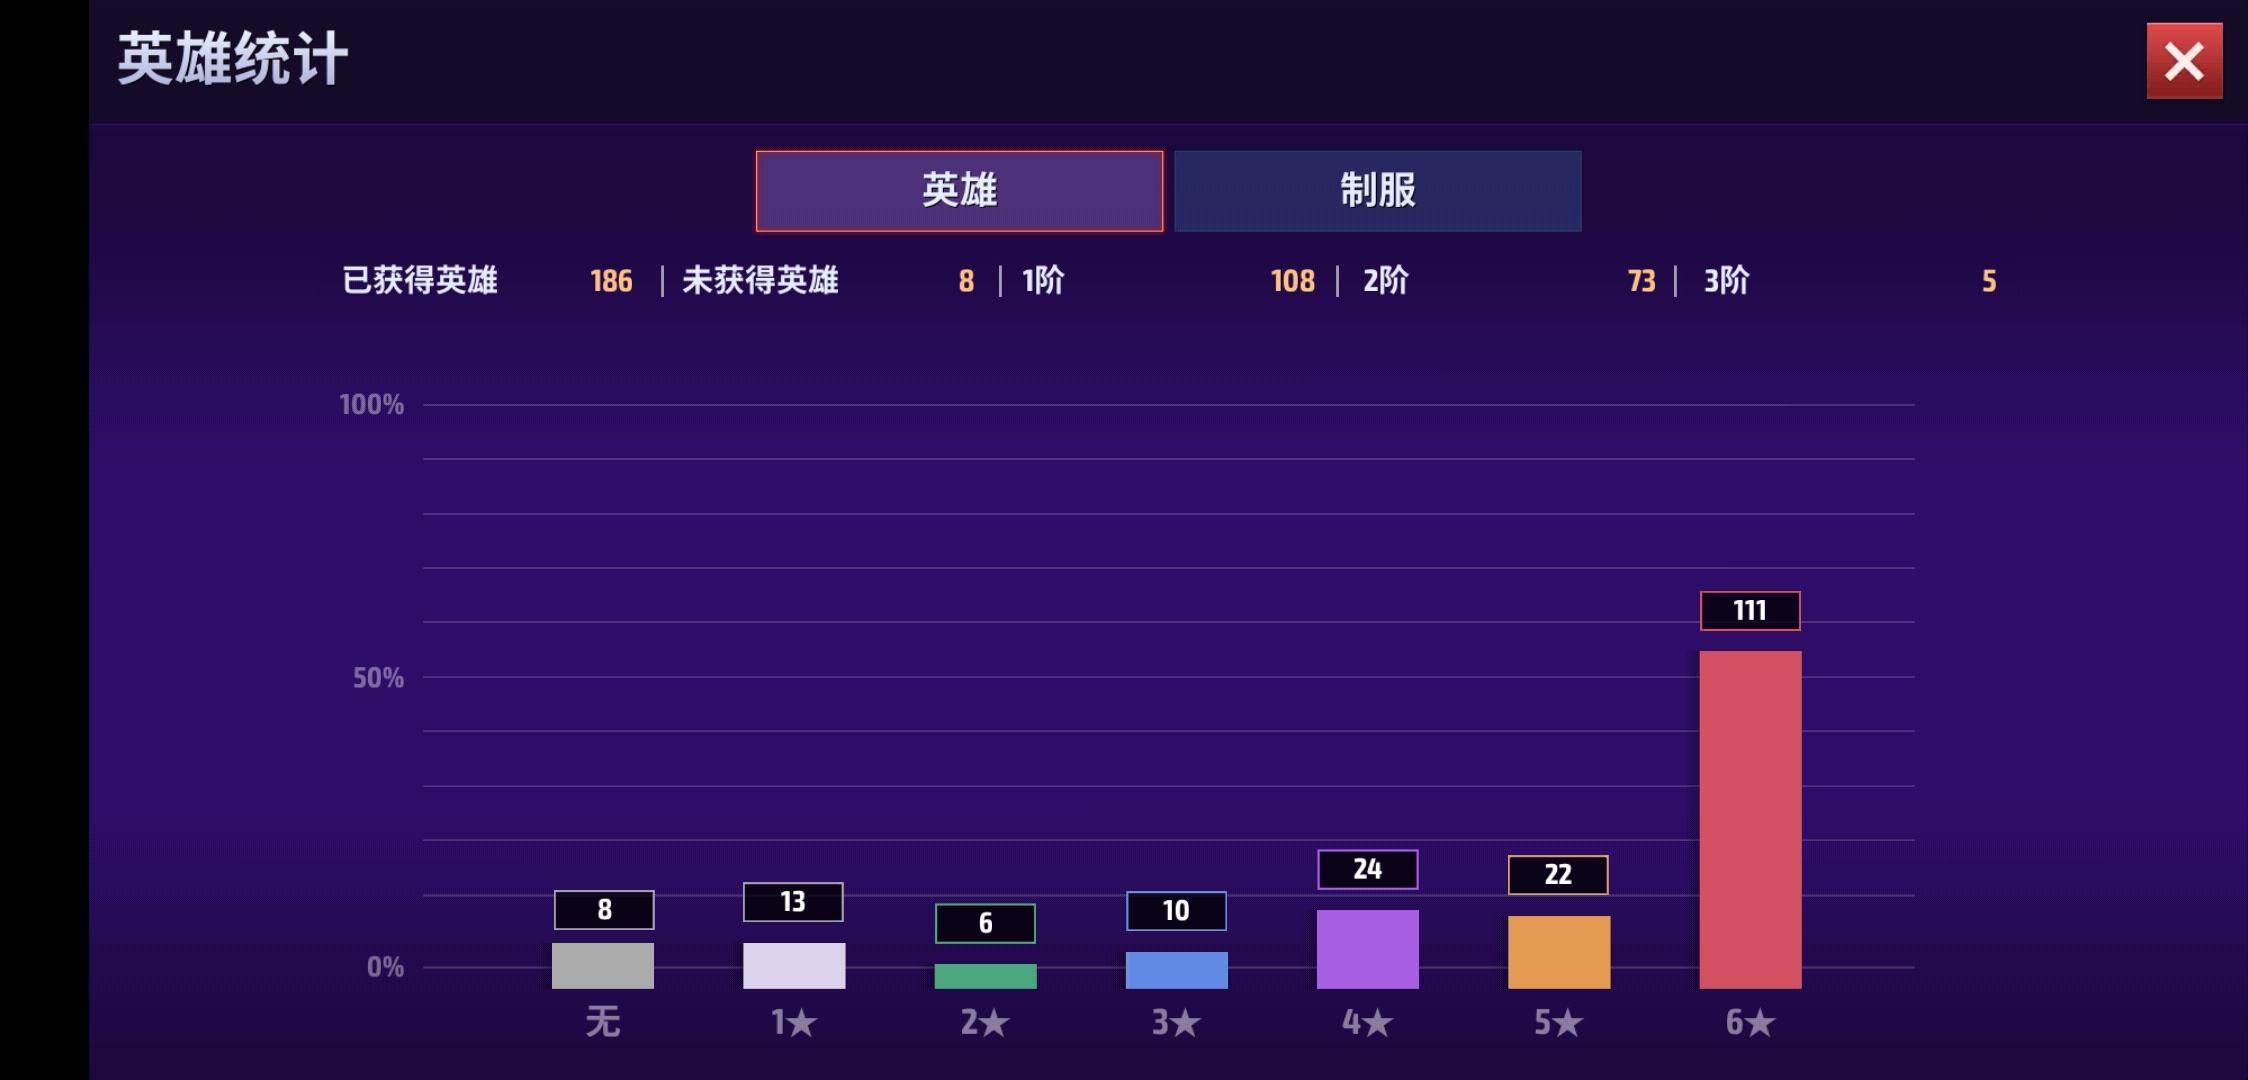Click the green 2★ bar

(985, 976)
